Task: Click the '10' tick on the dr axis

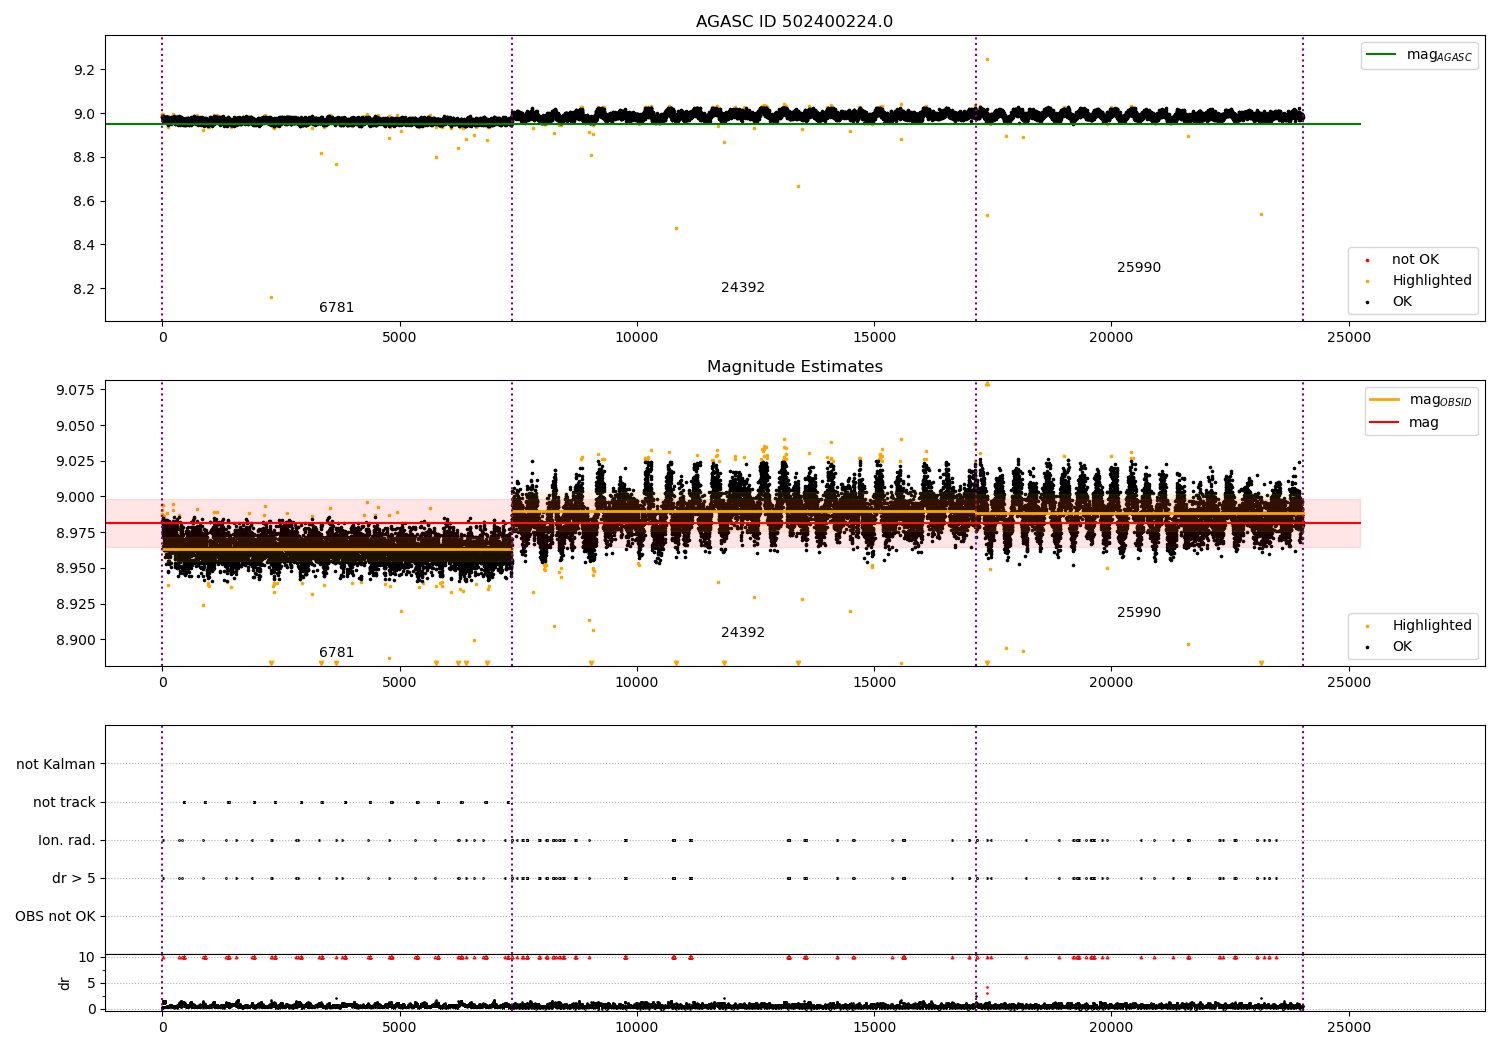Action: click(x=87, y=958)
